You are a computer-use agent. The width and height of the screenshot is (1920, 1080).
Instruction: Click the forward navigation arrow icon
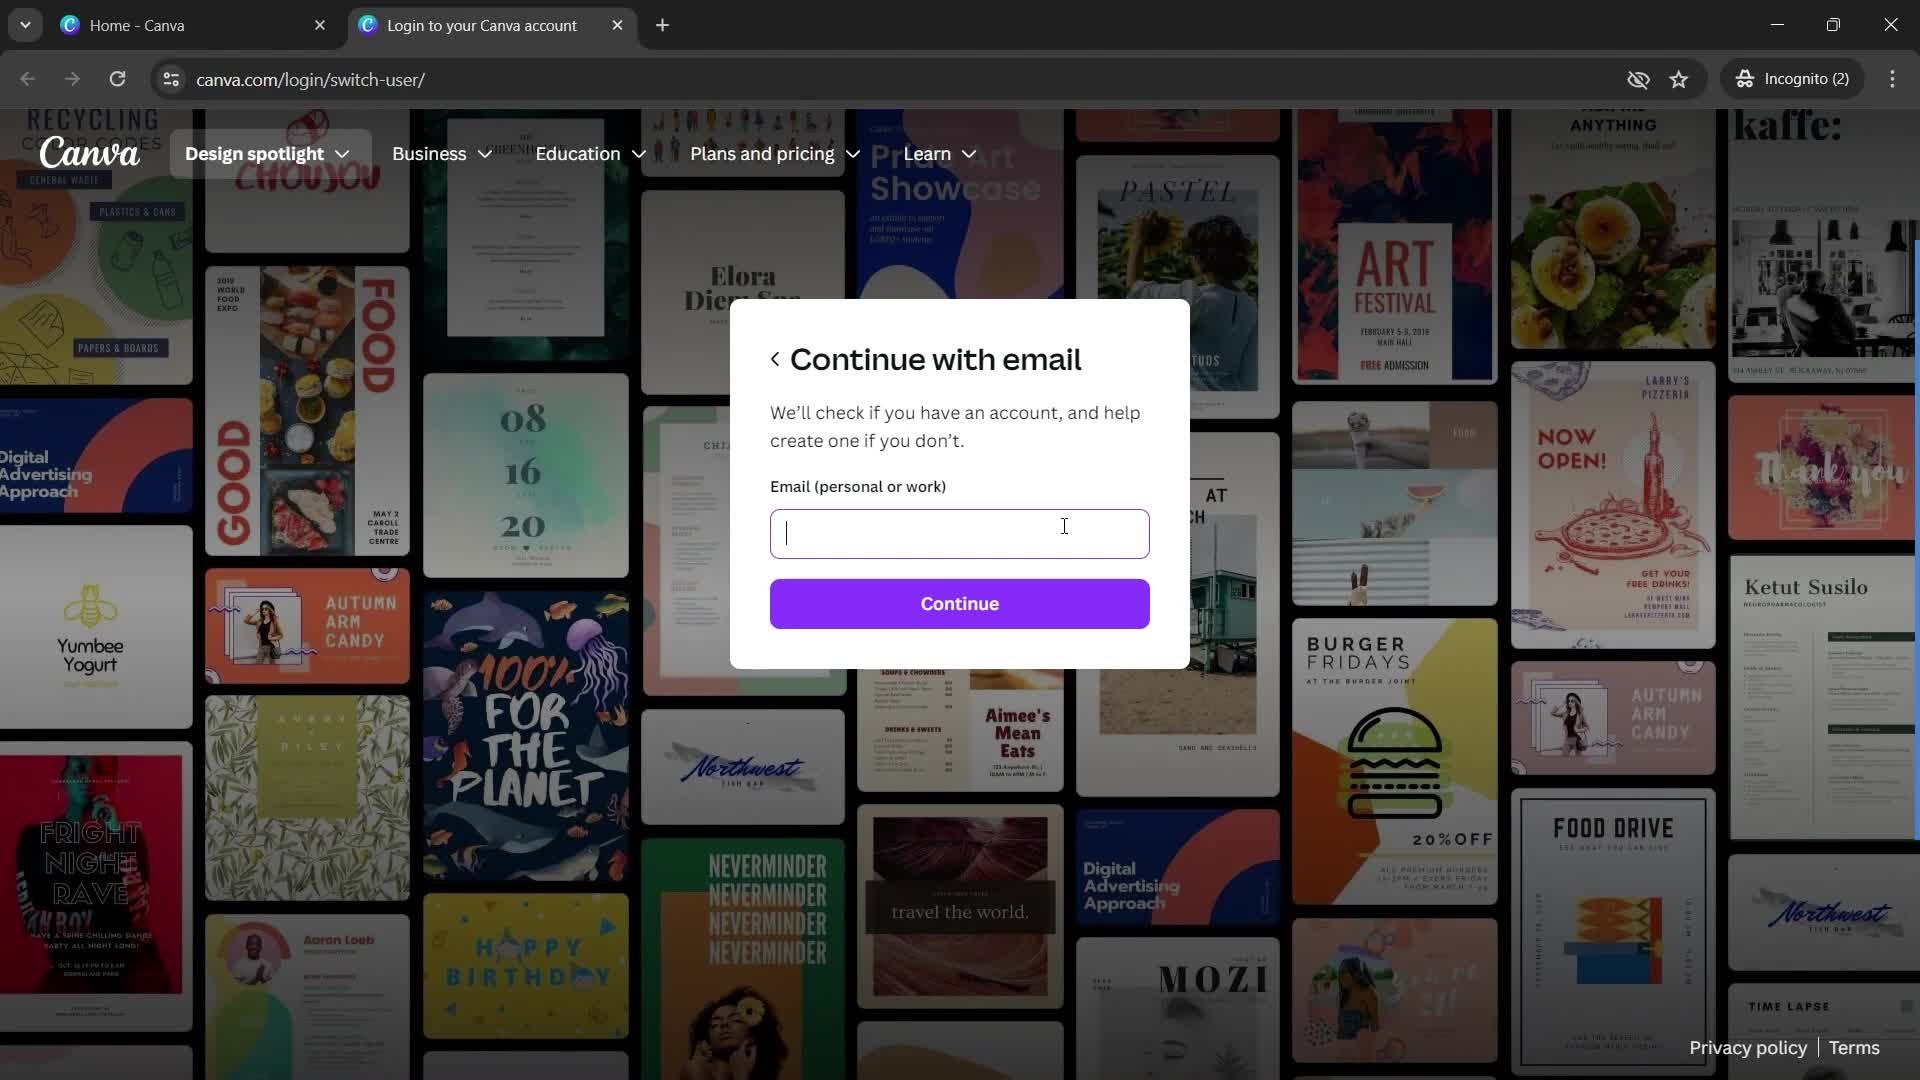[71, 79]
